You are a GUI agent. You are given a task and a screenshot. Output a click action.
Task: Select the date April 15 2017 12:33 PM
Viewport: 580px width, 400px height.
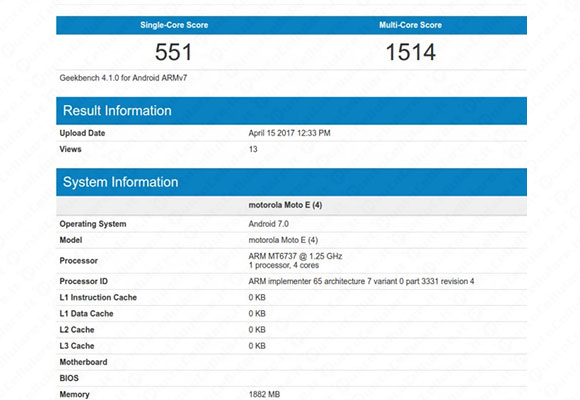coord(289,133)
